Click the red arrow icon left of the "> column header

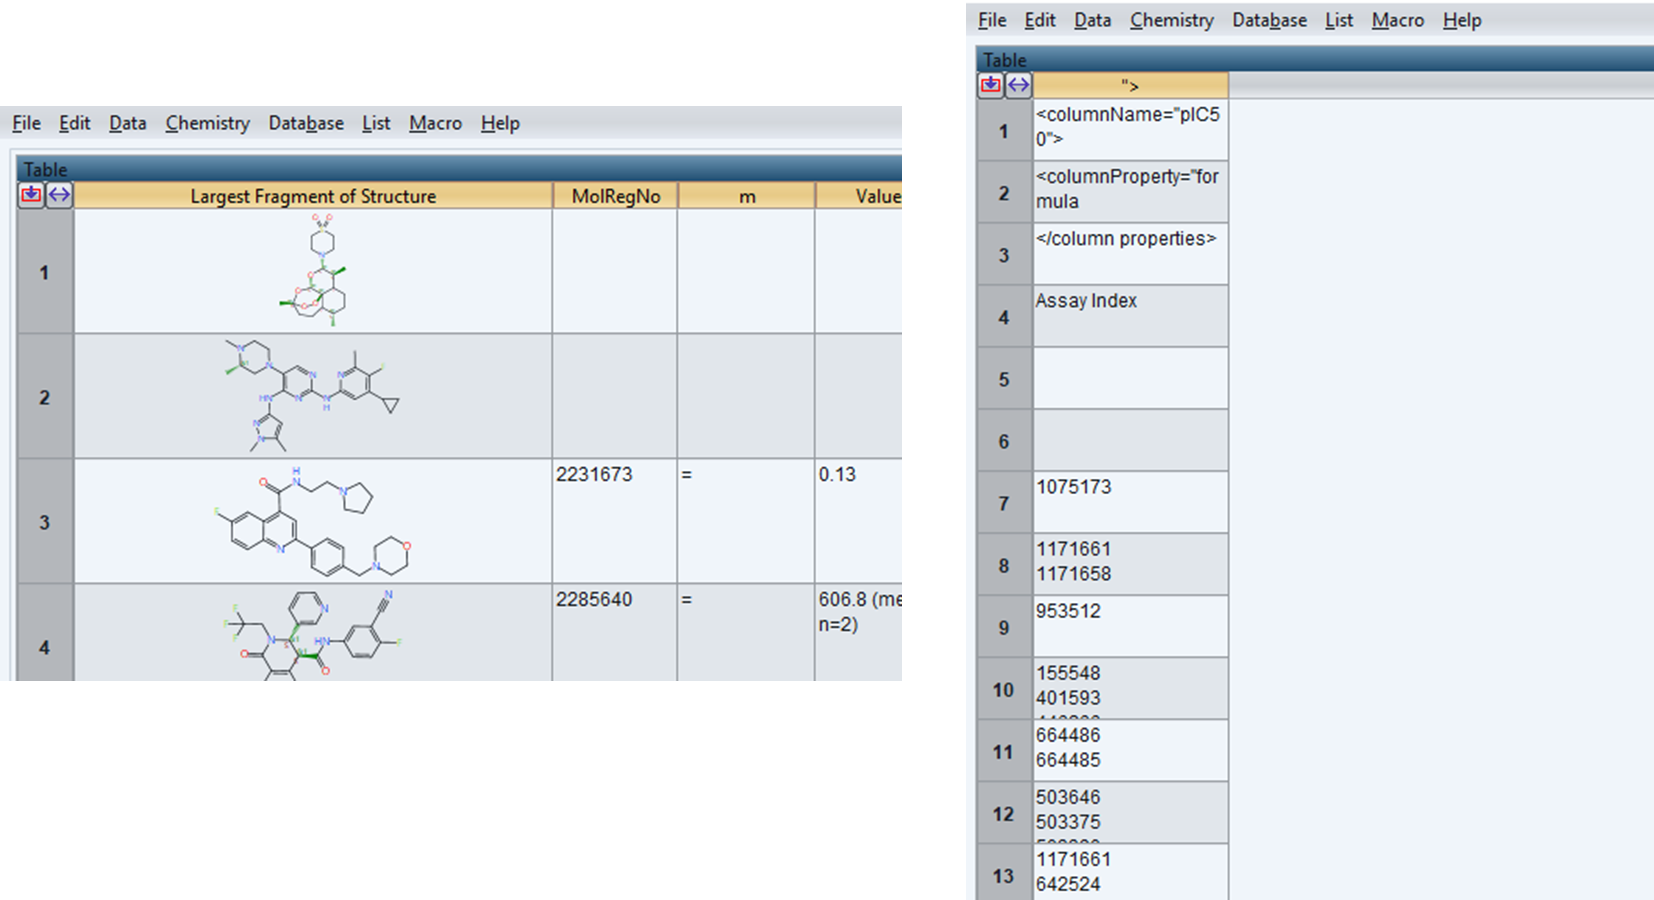point(990,85)
